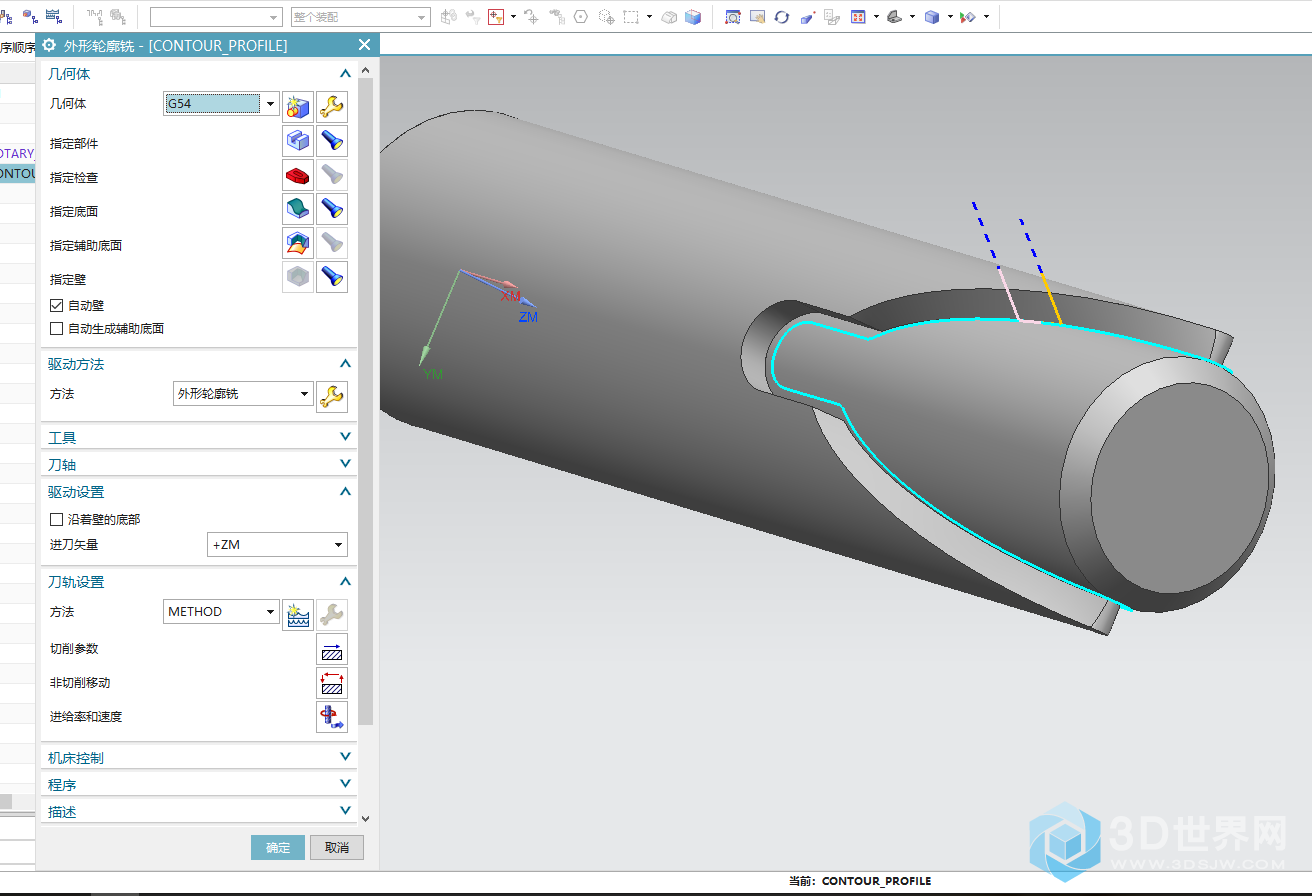Click the scrollbar down arrow in dialog
The image size is (1312, 896).
click(x=366, y=817)
